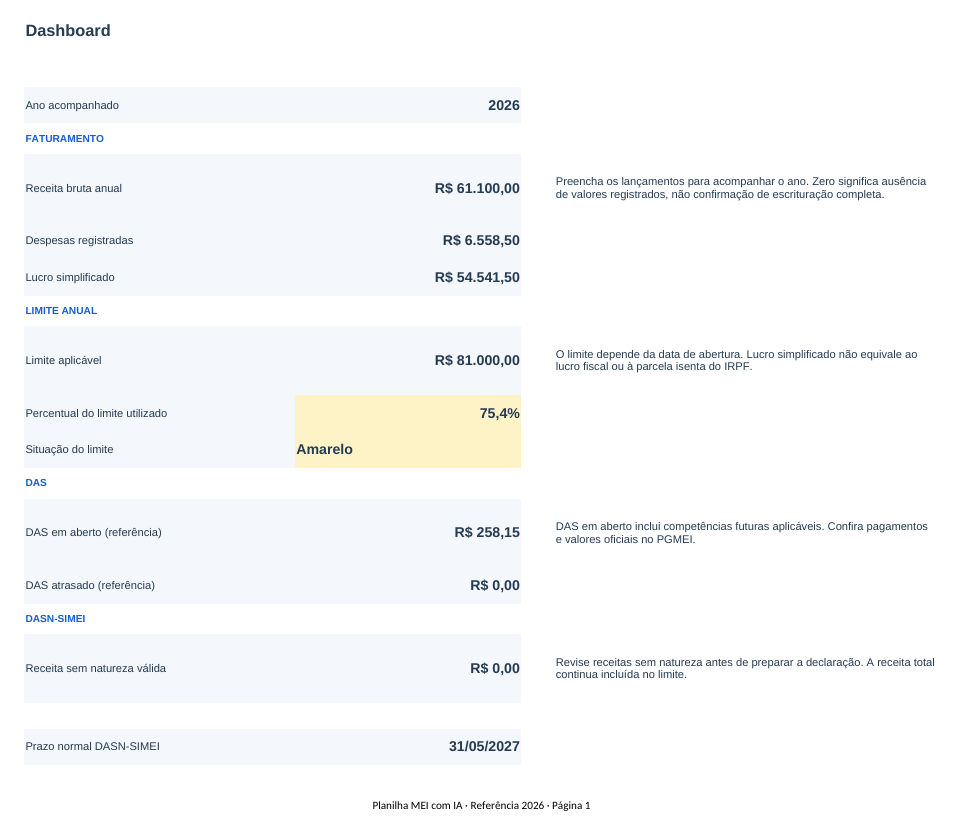Select the 'Limite aplicável' label

tap(63, 360)
